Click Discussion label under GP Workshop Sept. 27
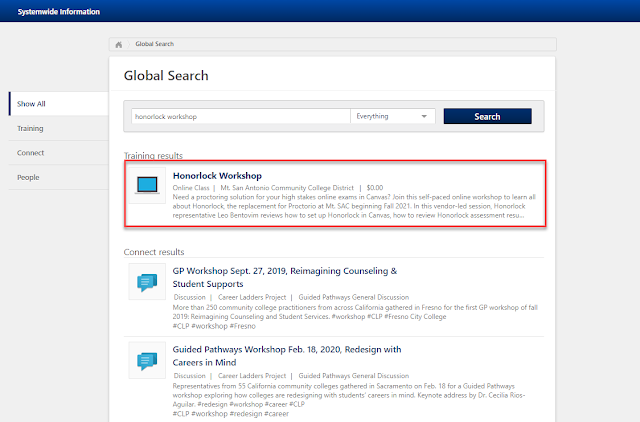Image resolution: width=640 pixels, height=422 pixels. pyautogui.click(x=189, y=297)
